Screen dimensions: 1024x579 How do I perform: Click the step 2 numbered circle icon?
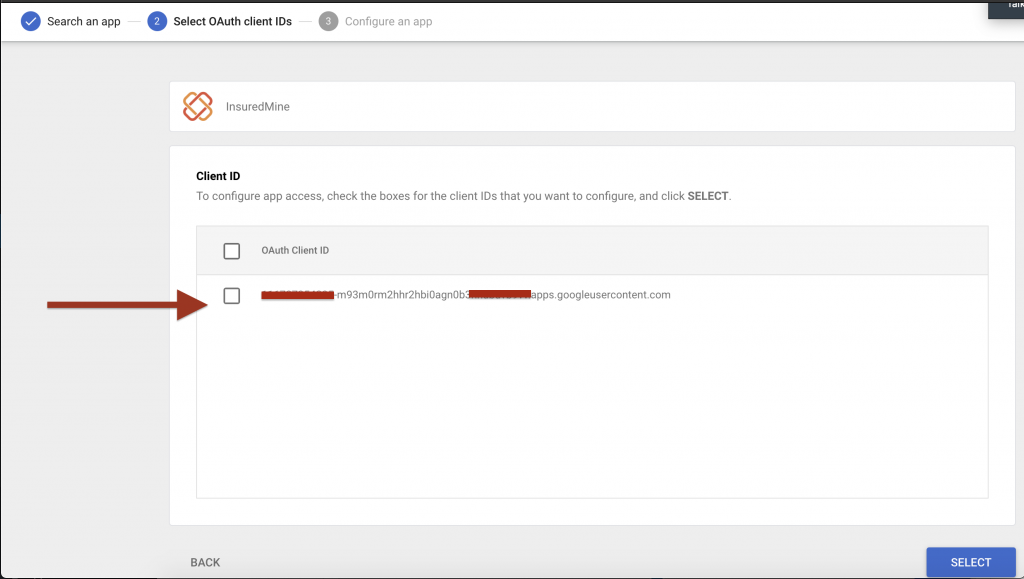coord(157,21)
